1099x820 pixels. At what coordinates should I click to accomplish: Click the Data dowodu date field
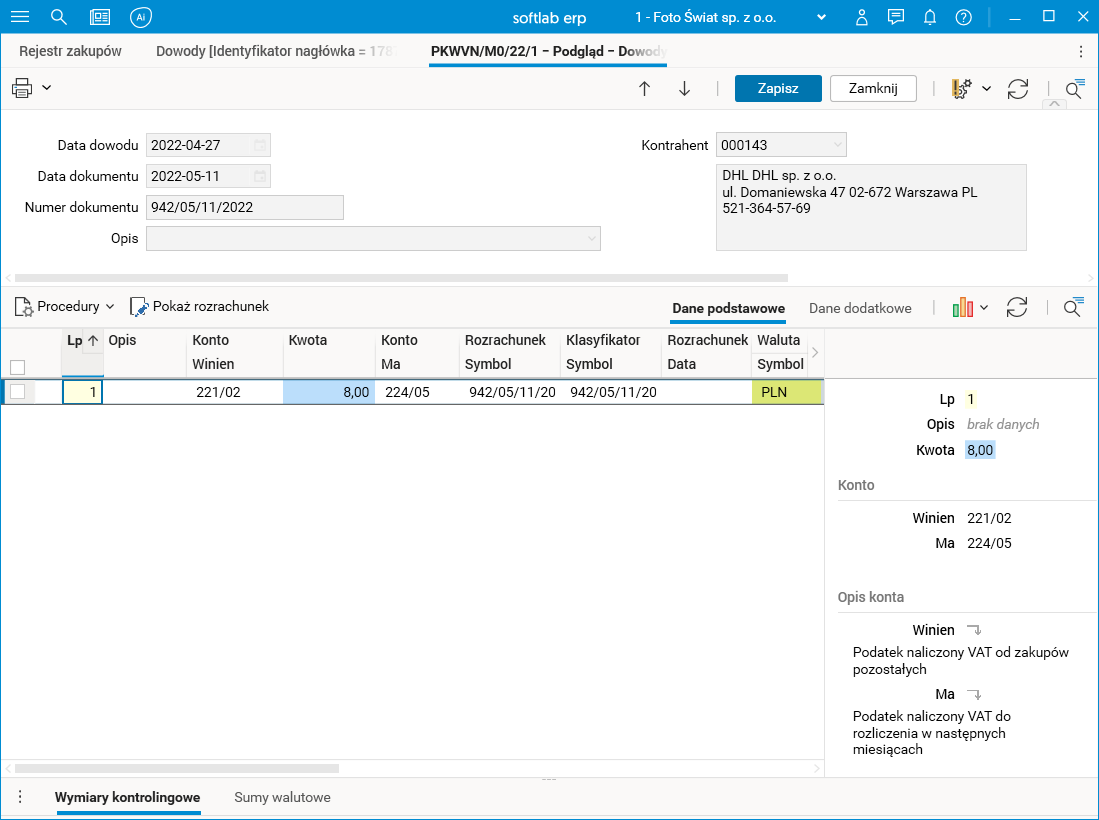(x=208, y=145)
